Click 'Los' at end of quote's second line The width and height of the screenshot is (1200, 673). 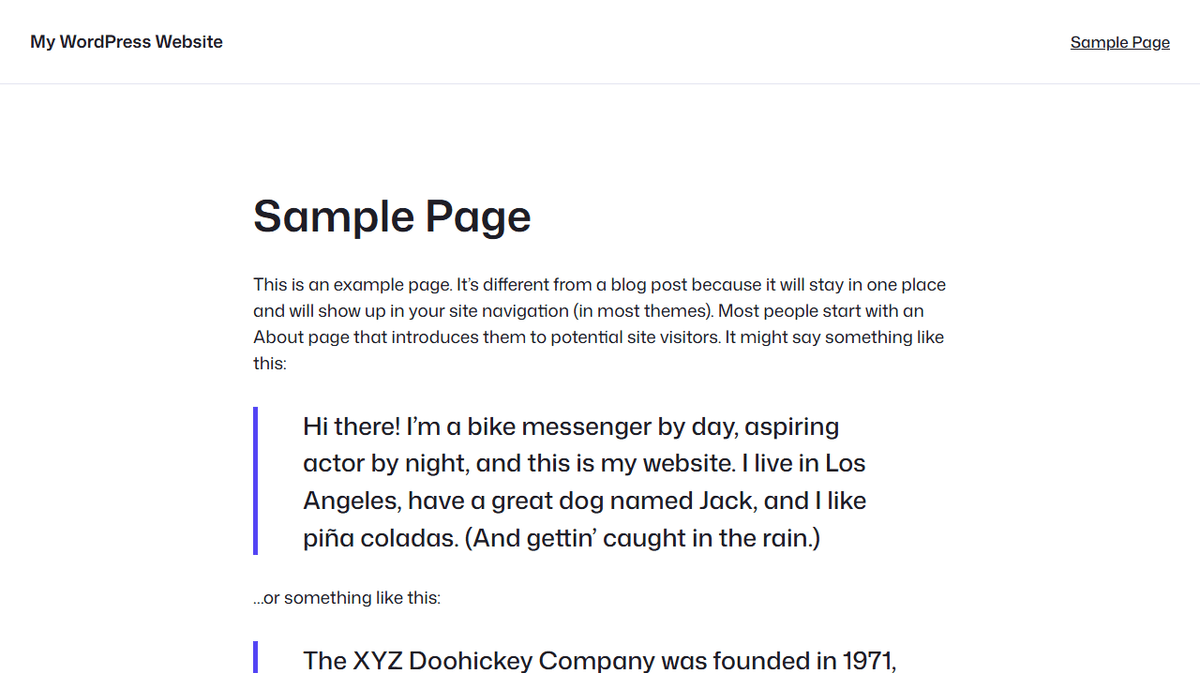[845, 464]
